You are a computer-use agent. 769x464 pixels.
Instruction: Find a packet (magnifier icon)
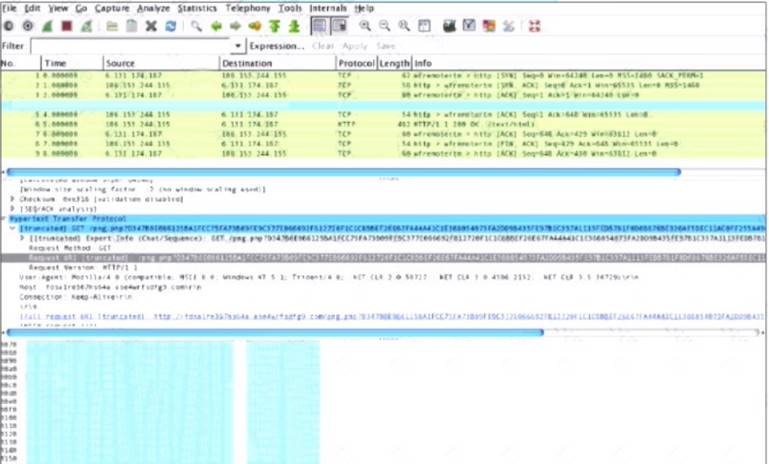click(x=196, y=26)
